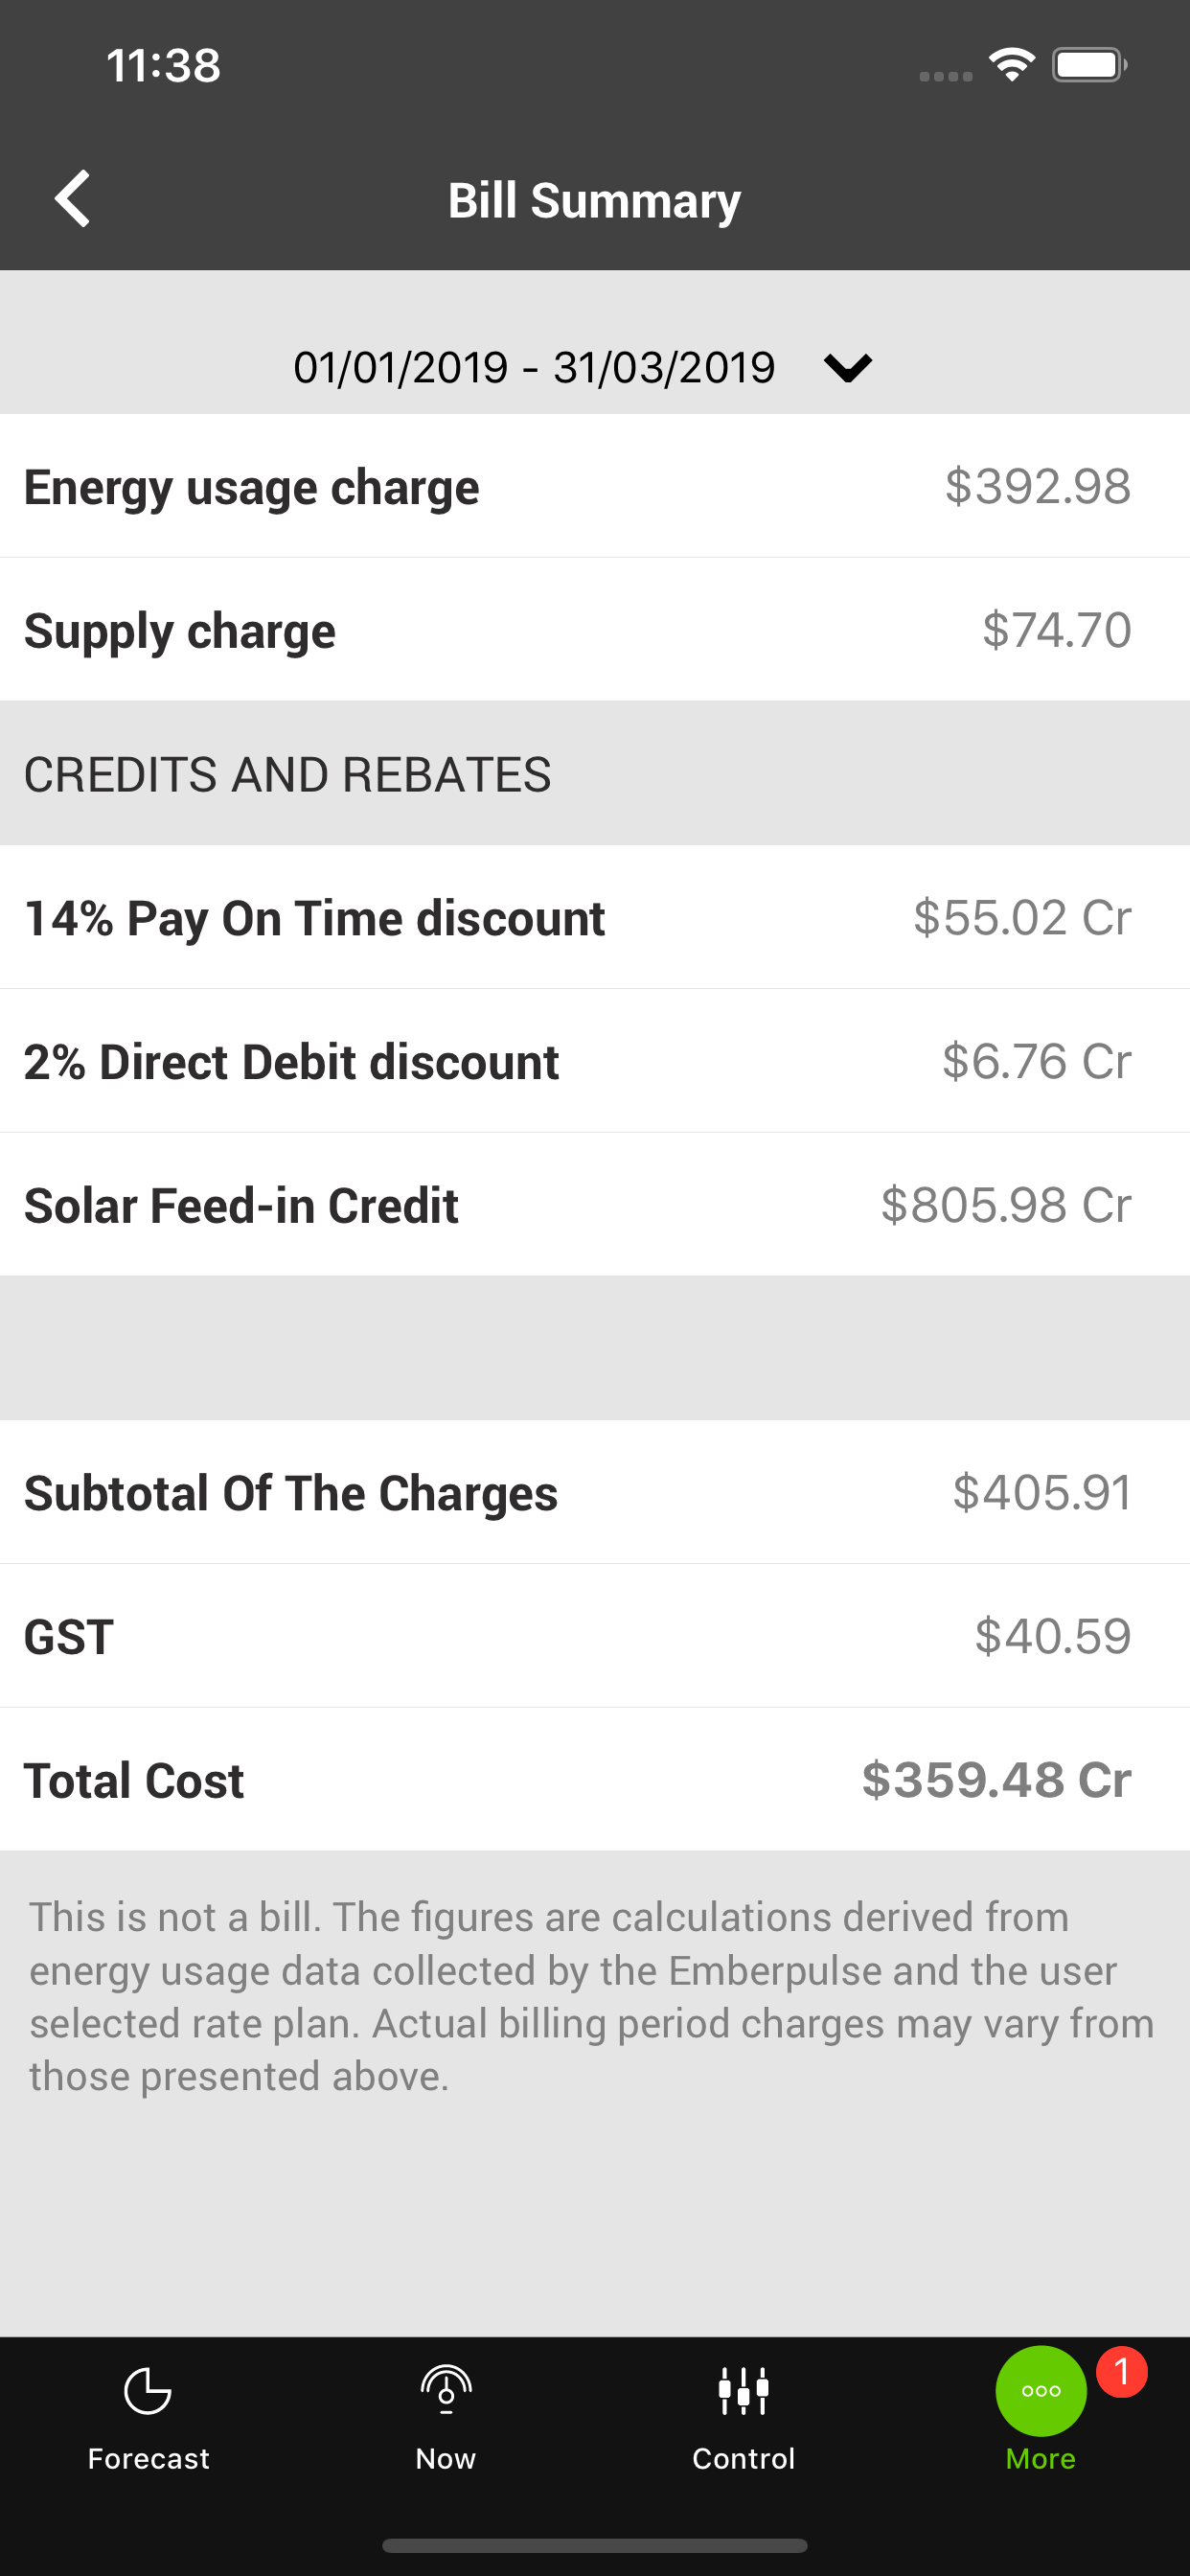Tap the red notification badge on More
The image size is (1190, 2576).
point(1121,2371)
